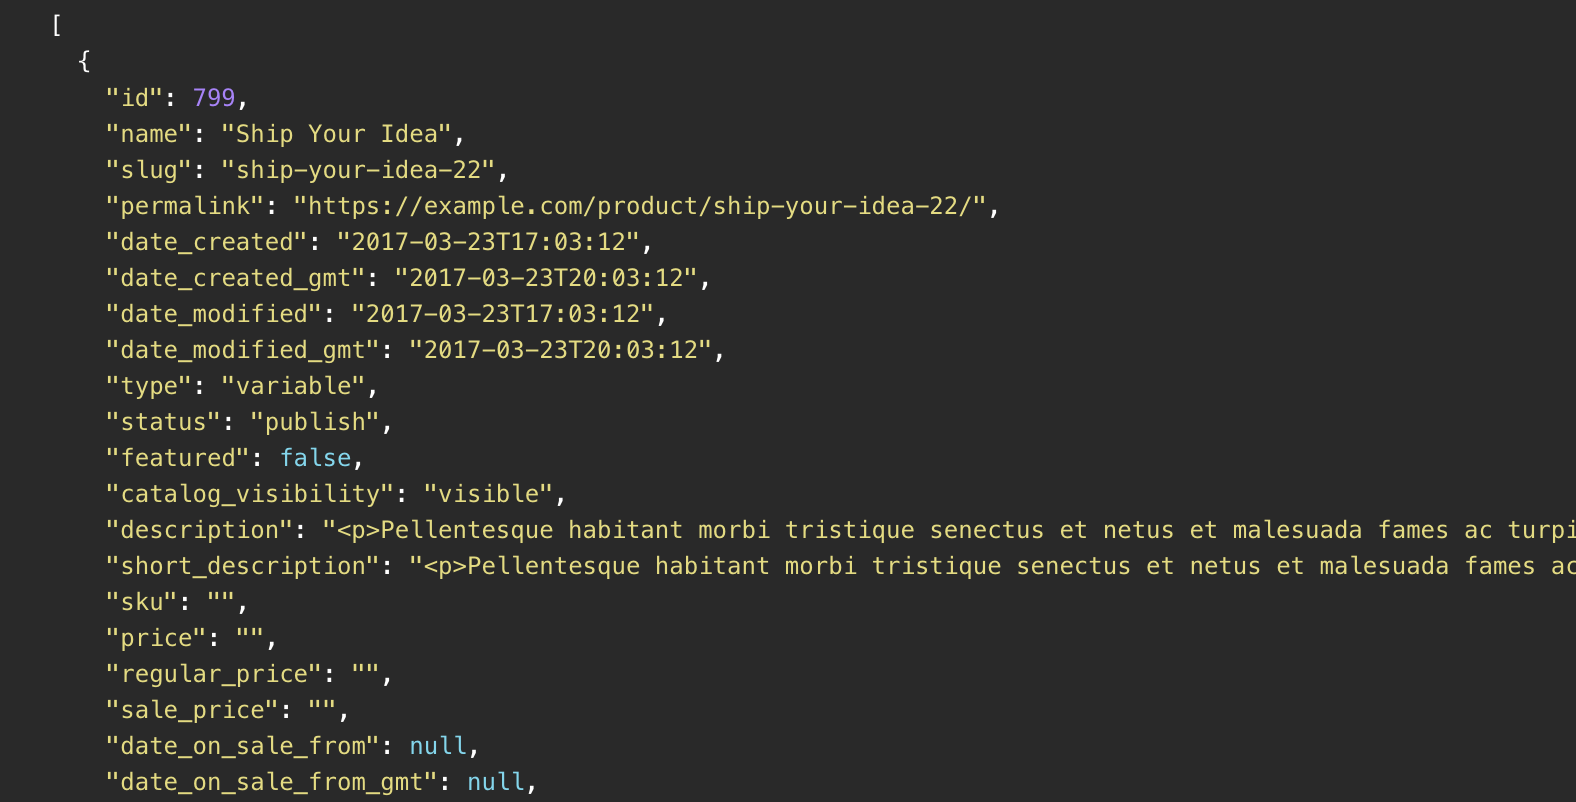Screen dimensions: 1576x802
Task: Click the "publish" status value
Action: (315, 422)
